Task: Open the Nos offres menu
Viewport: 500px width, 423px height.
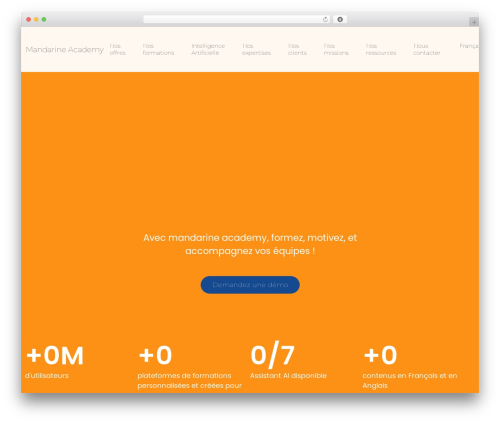Action: (118, 49)
